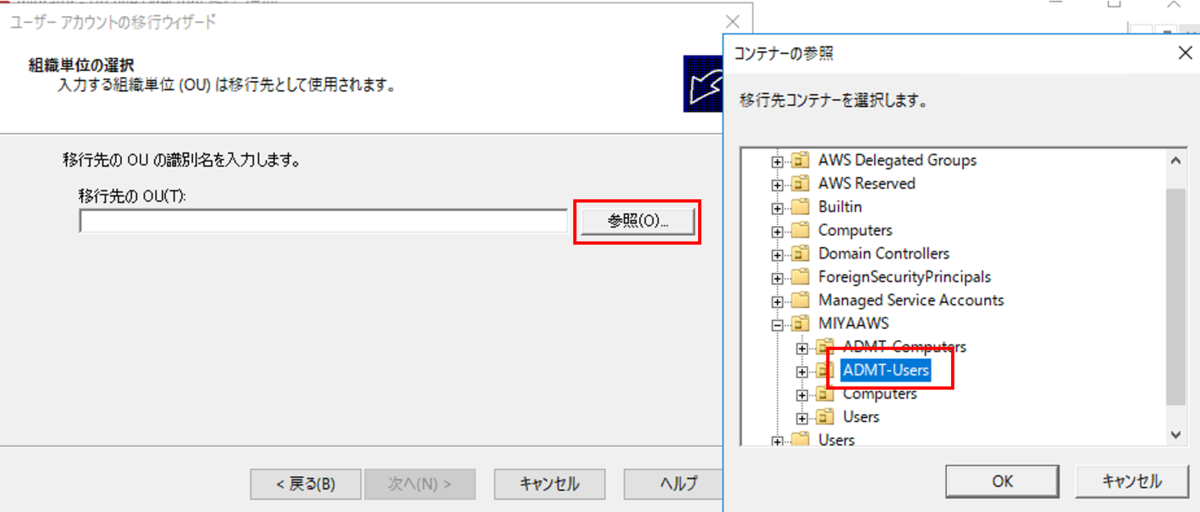Expand the AWS Delegated Groups node

point(777,160)
